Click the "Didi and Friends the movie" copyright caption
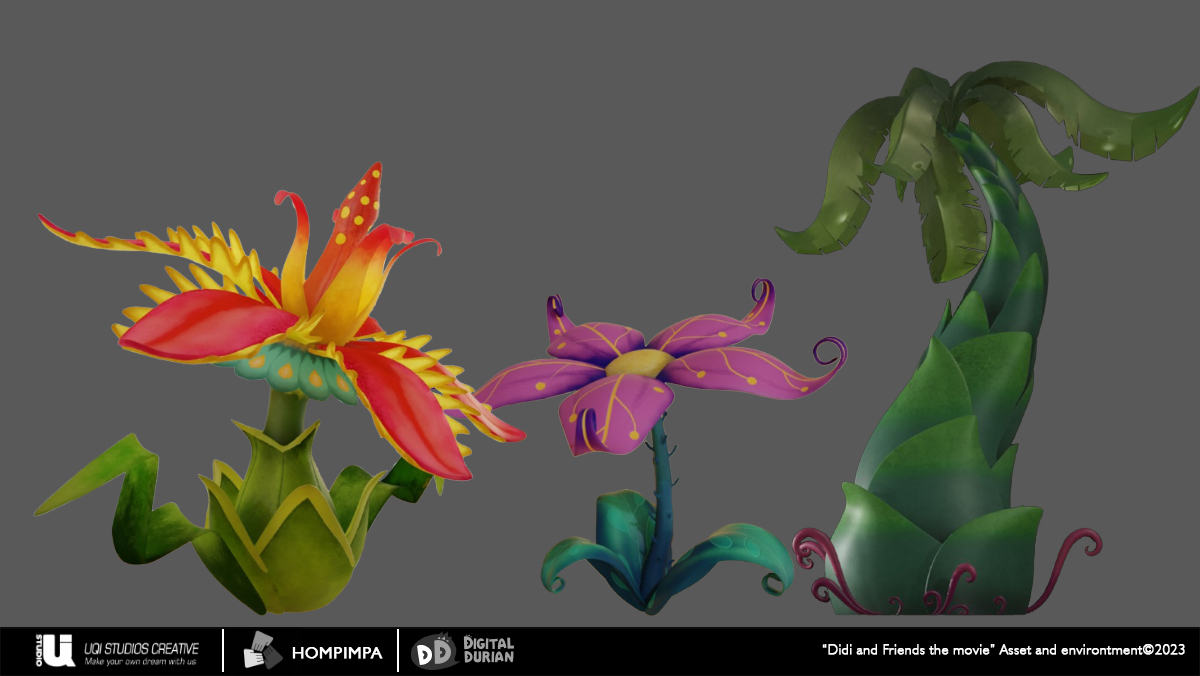Viewport: 1200px width, 676px height. pyautogui.click(x=1003, y=650)
